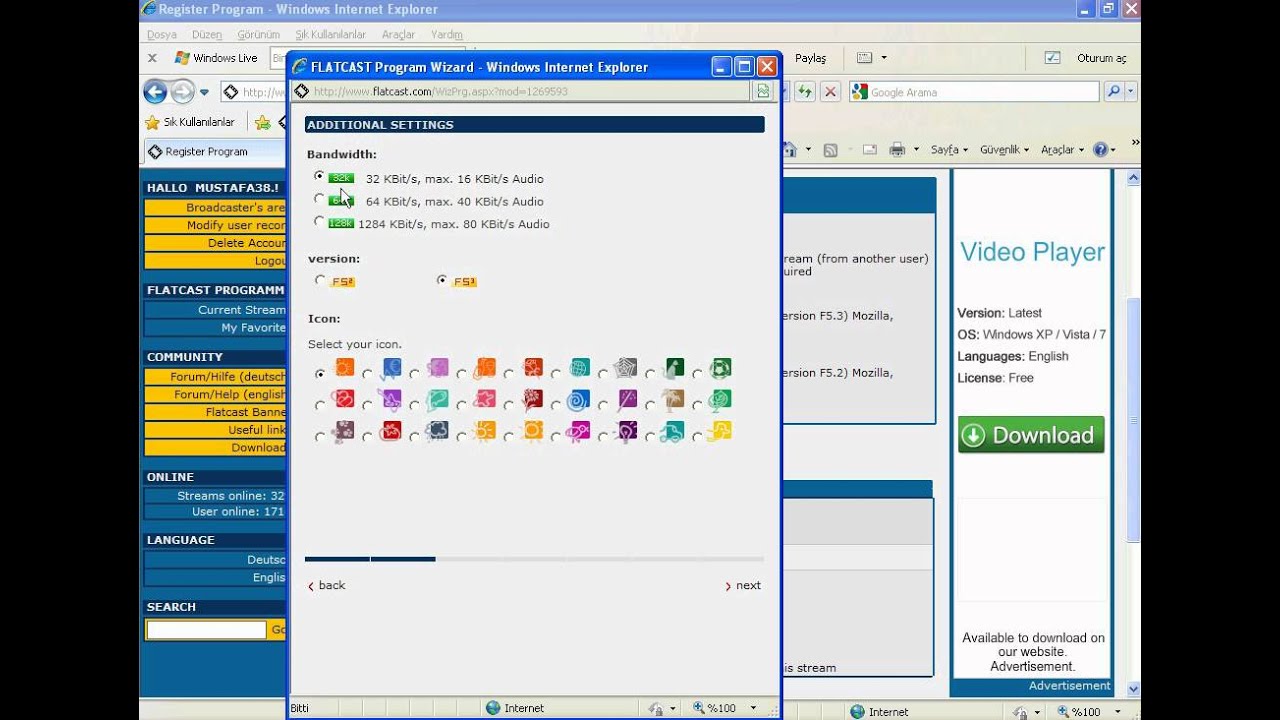Screen dimensions: 1280x720
Task: Open Sık Kullanılanlar in menu bar
Action: tap(330, 34)
